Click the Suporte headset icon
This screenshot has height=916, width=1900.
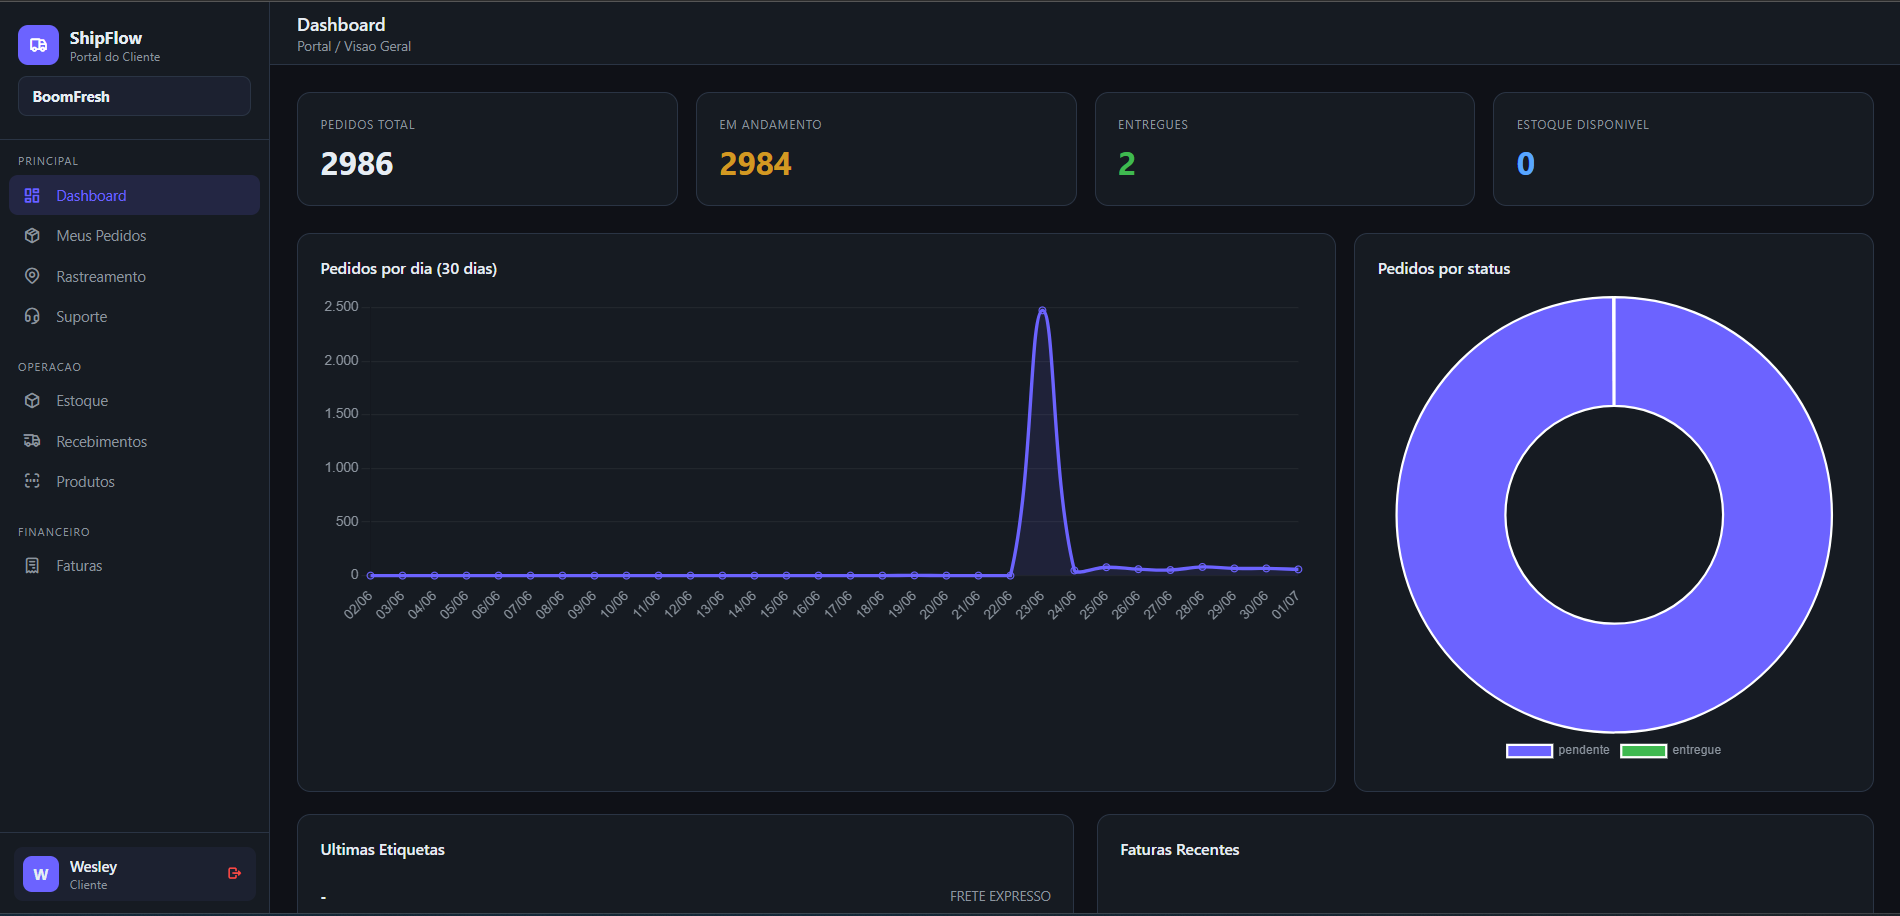tap(32, 317)
